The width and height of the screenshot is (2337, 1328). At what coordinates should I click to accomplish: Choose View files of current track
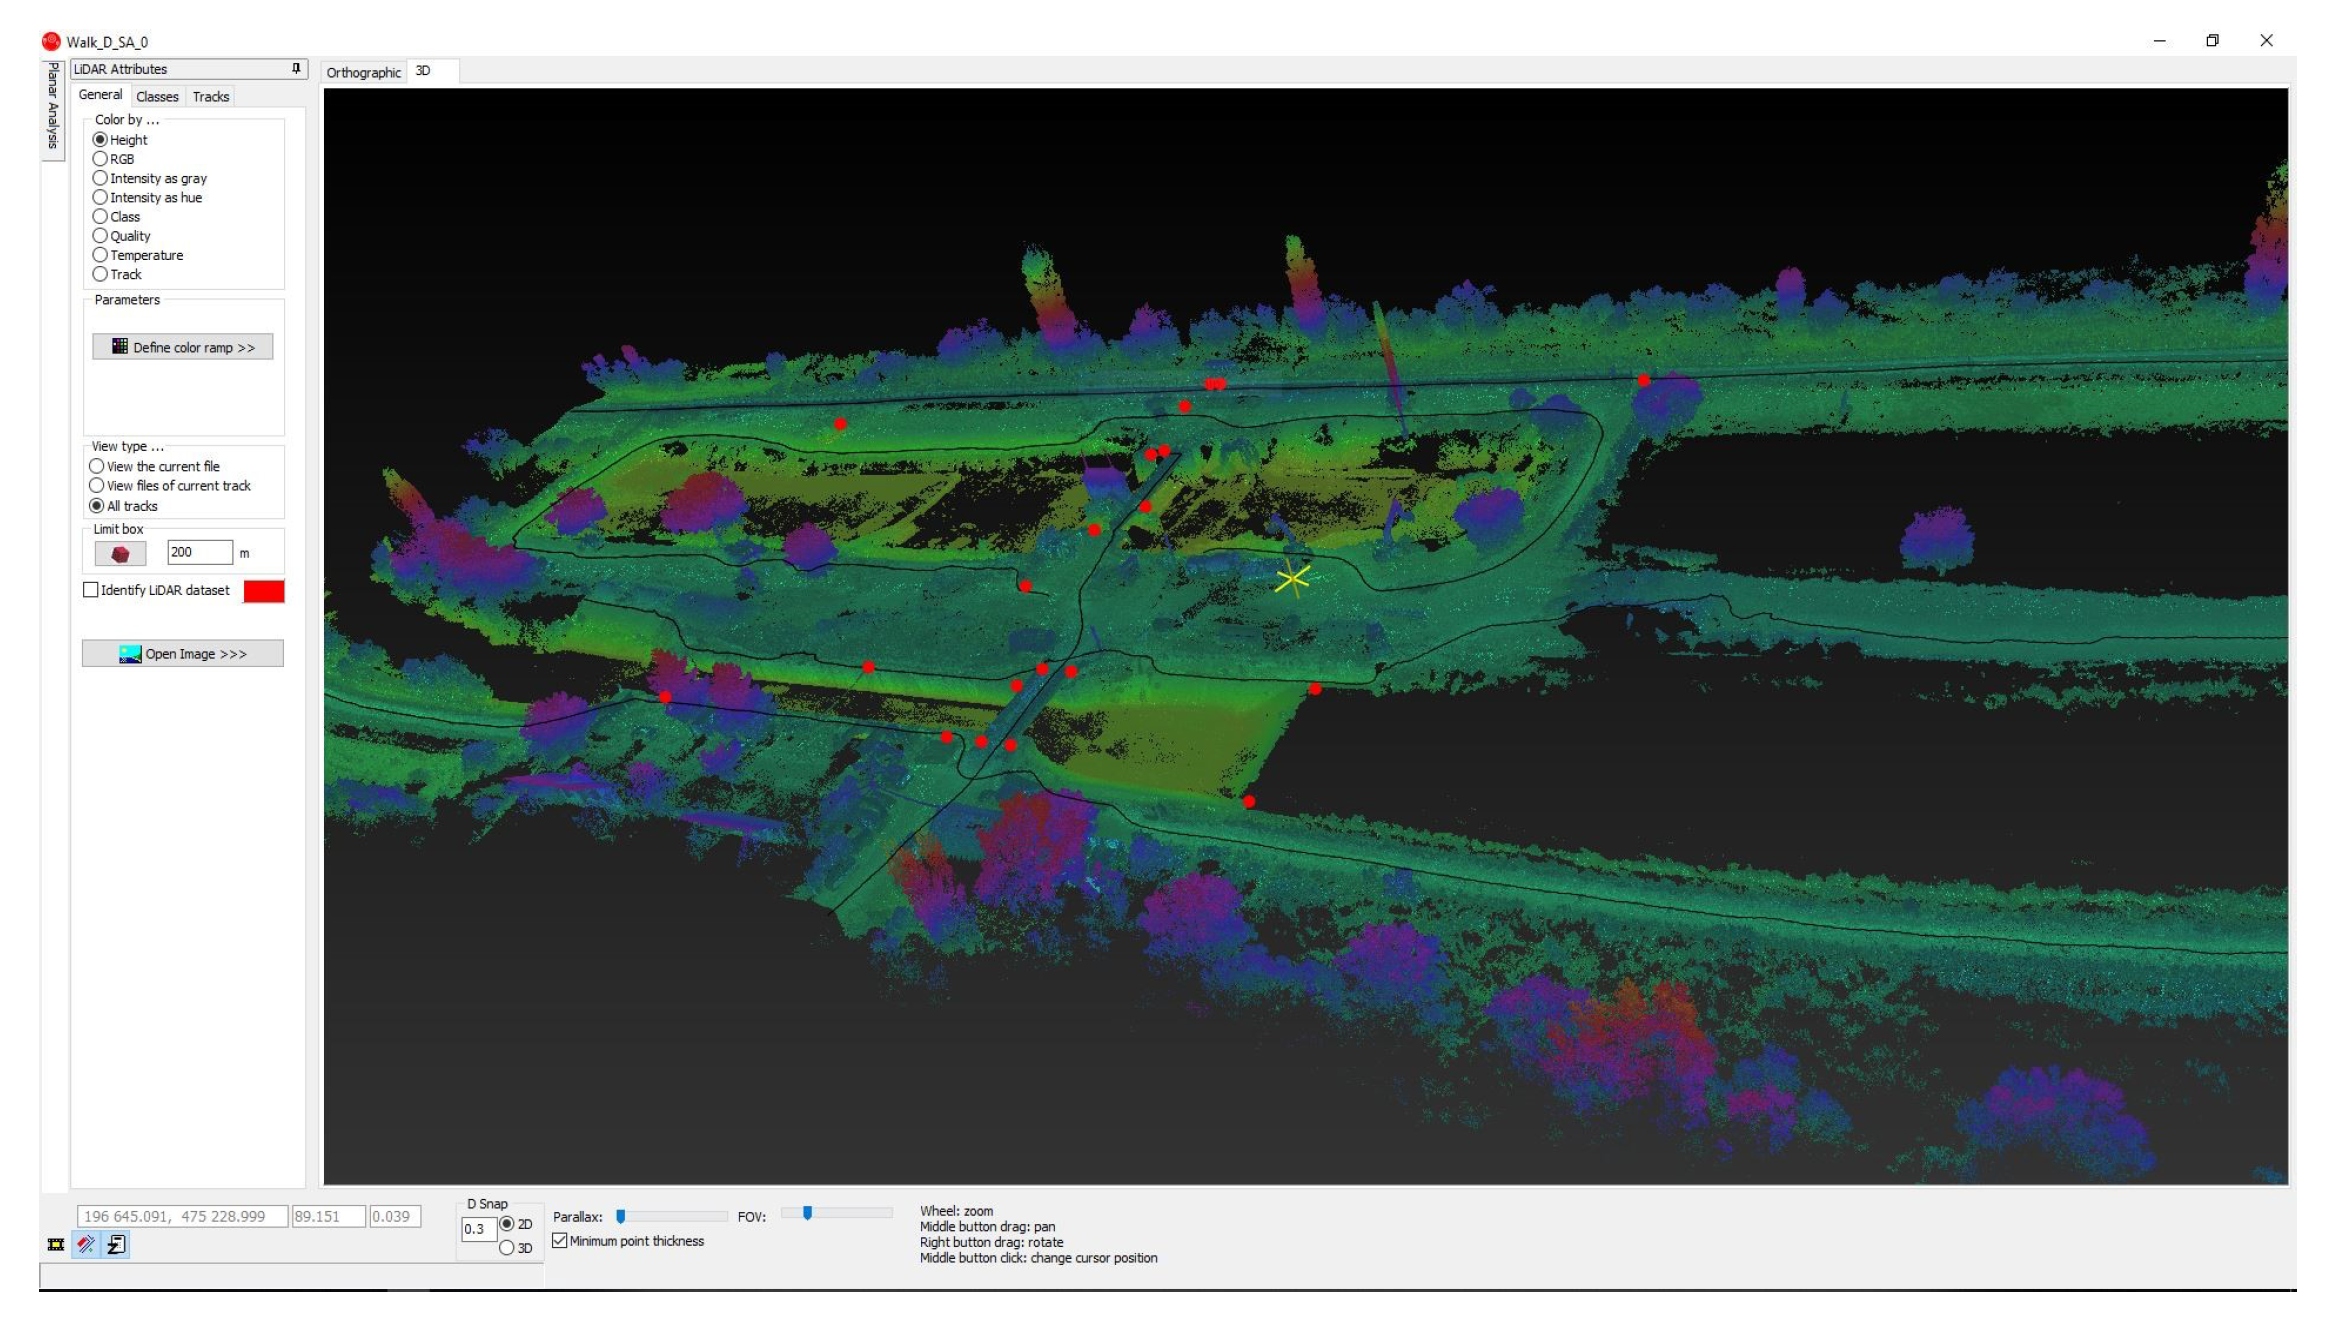pyautogui.click(x=97, y=485)
